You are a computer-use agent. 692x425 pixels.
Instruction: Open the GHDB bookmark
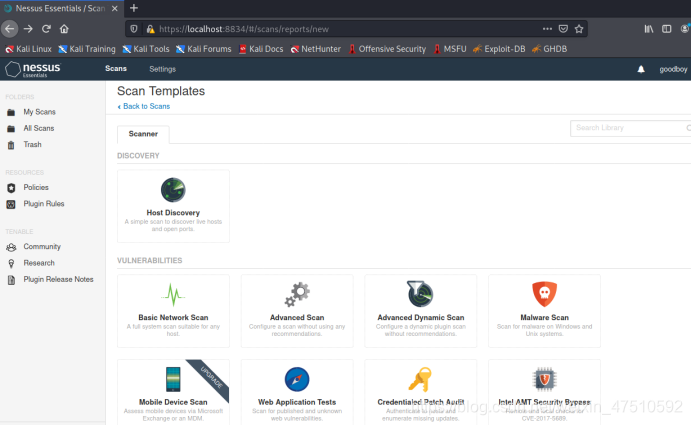(549, 49)
